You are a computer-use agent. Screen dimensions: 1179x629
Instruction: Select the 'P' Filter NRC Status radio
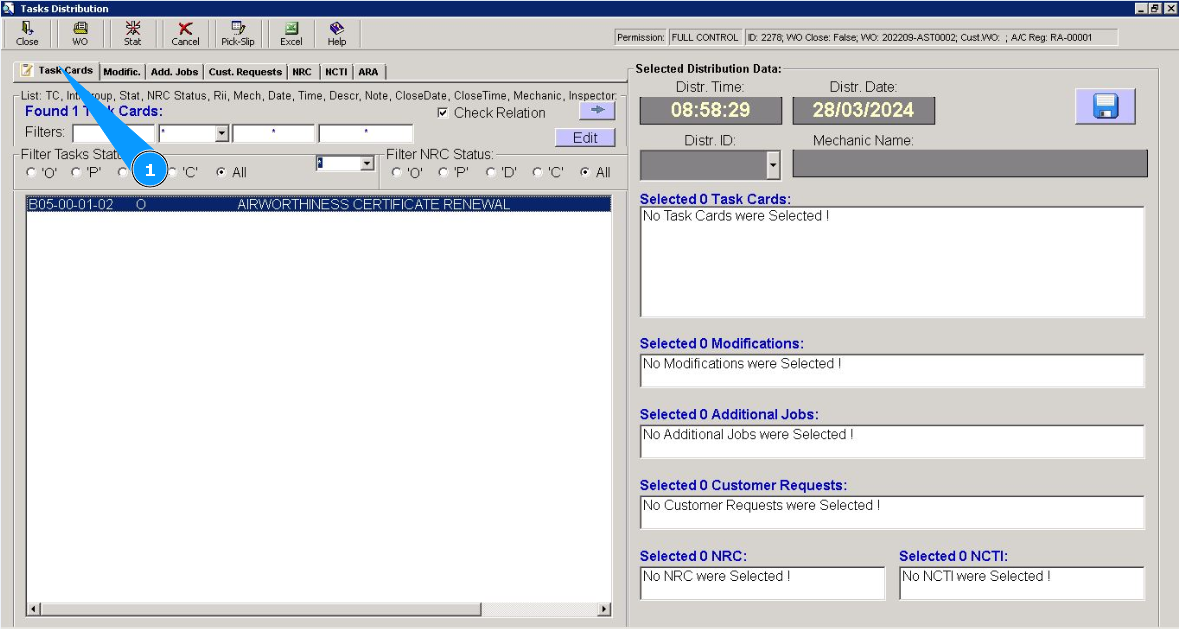[443, 172]
